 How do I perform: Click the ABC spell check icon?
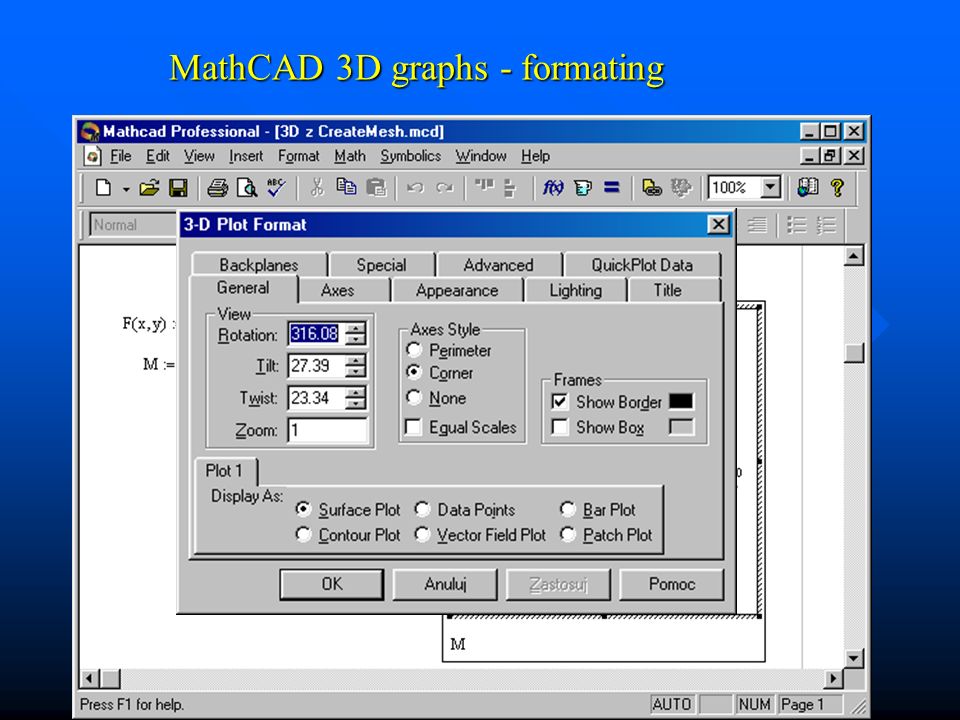(276, 187)
